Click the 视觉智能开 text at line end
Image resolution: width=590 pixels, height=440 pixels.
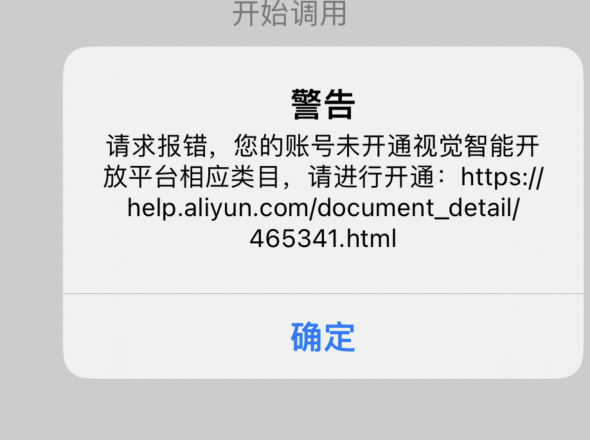tap(476, 146)
